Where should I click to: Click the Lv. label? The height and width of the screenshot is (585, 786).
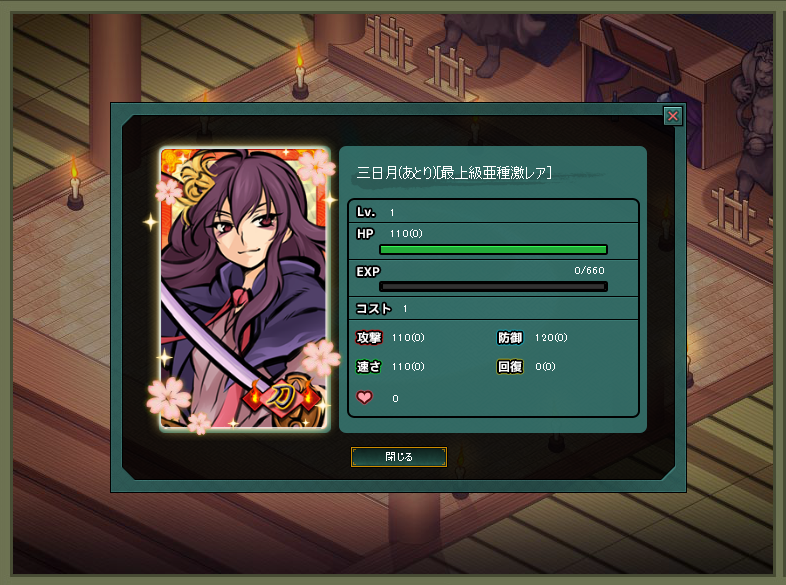coord(366,212)
